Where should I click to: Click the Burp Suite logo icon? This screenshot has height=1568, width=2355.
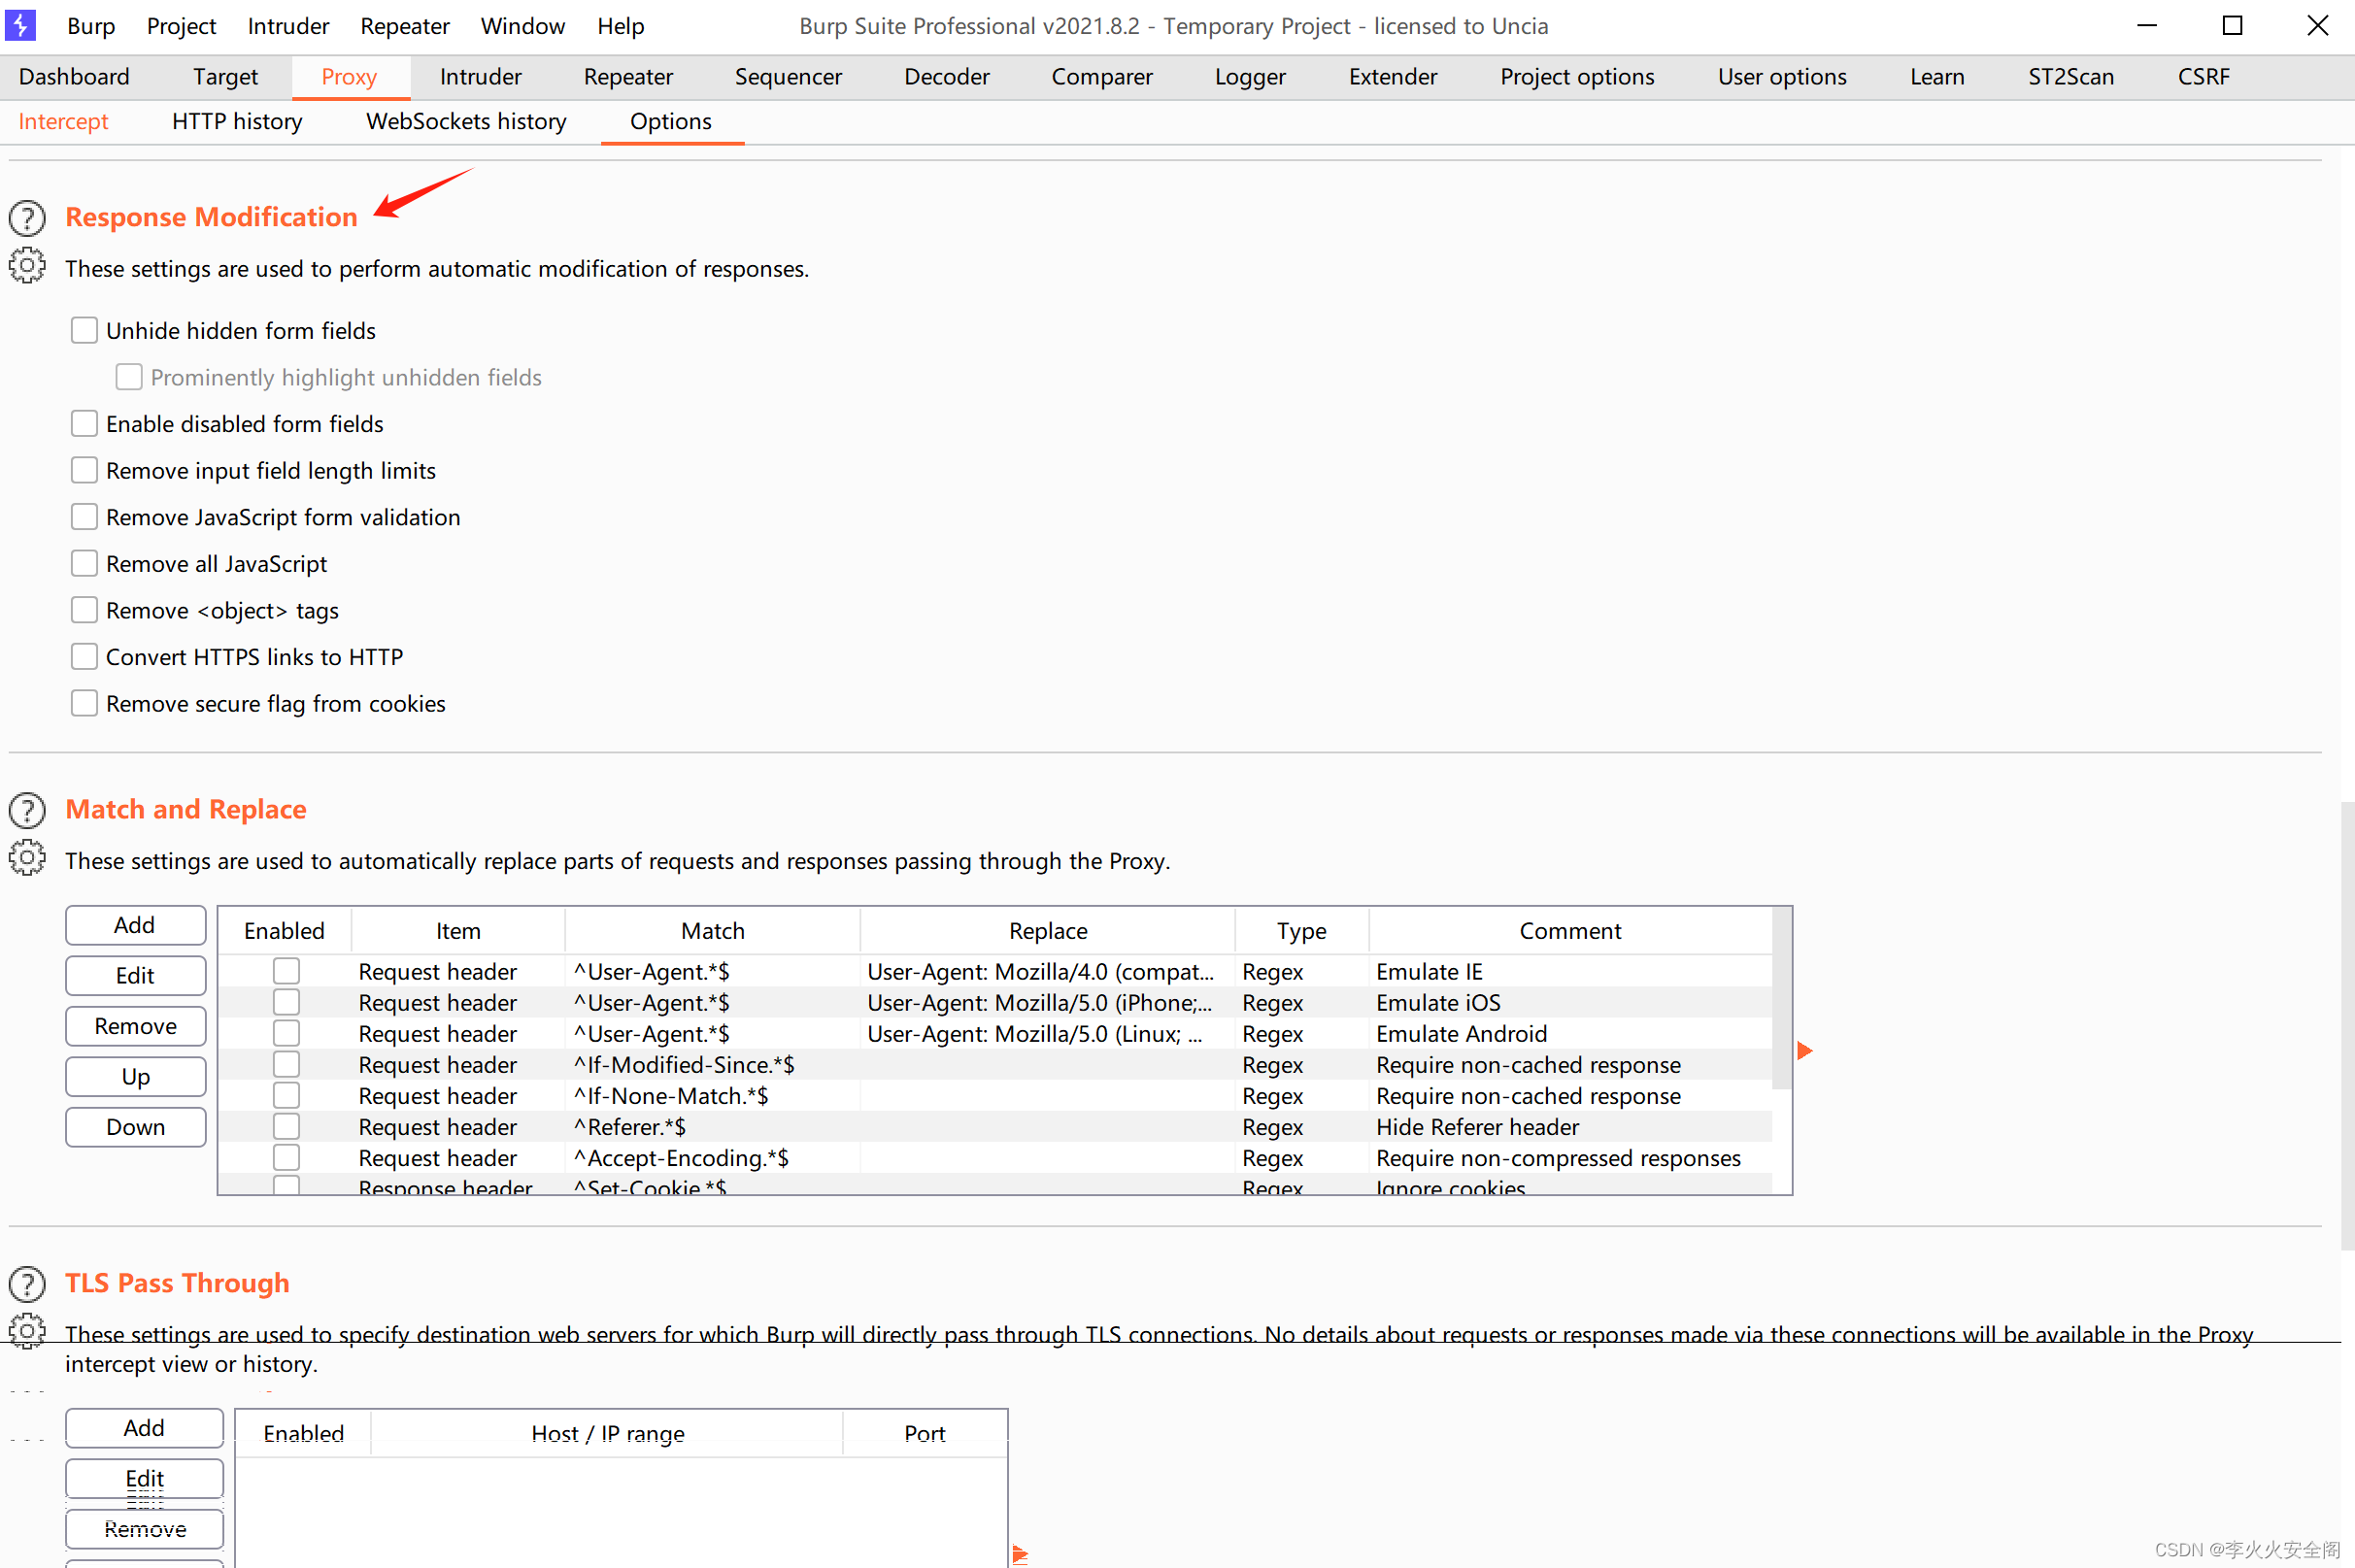click(21, 25)
